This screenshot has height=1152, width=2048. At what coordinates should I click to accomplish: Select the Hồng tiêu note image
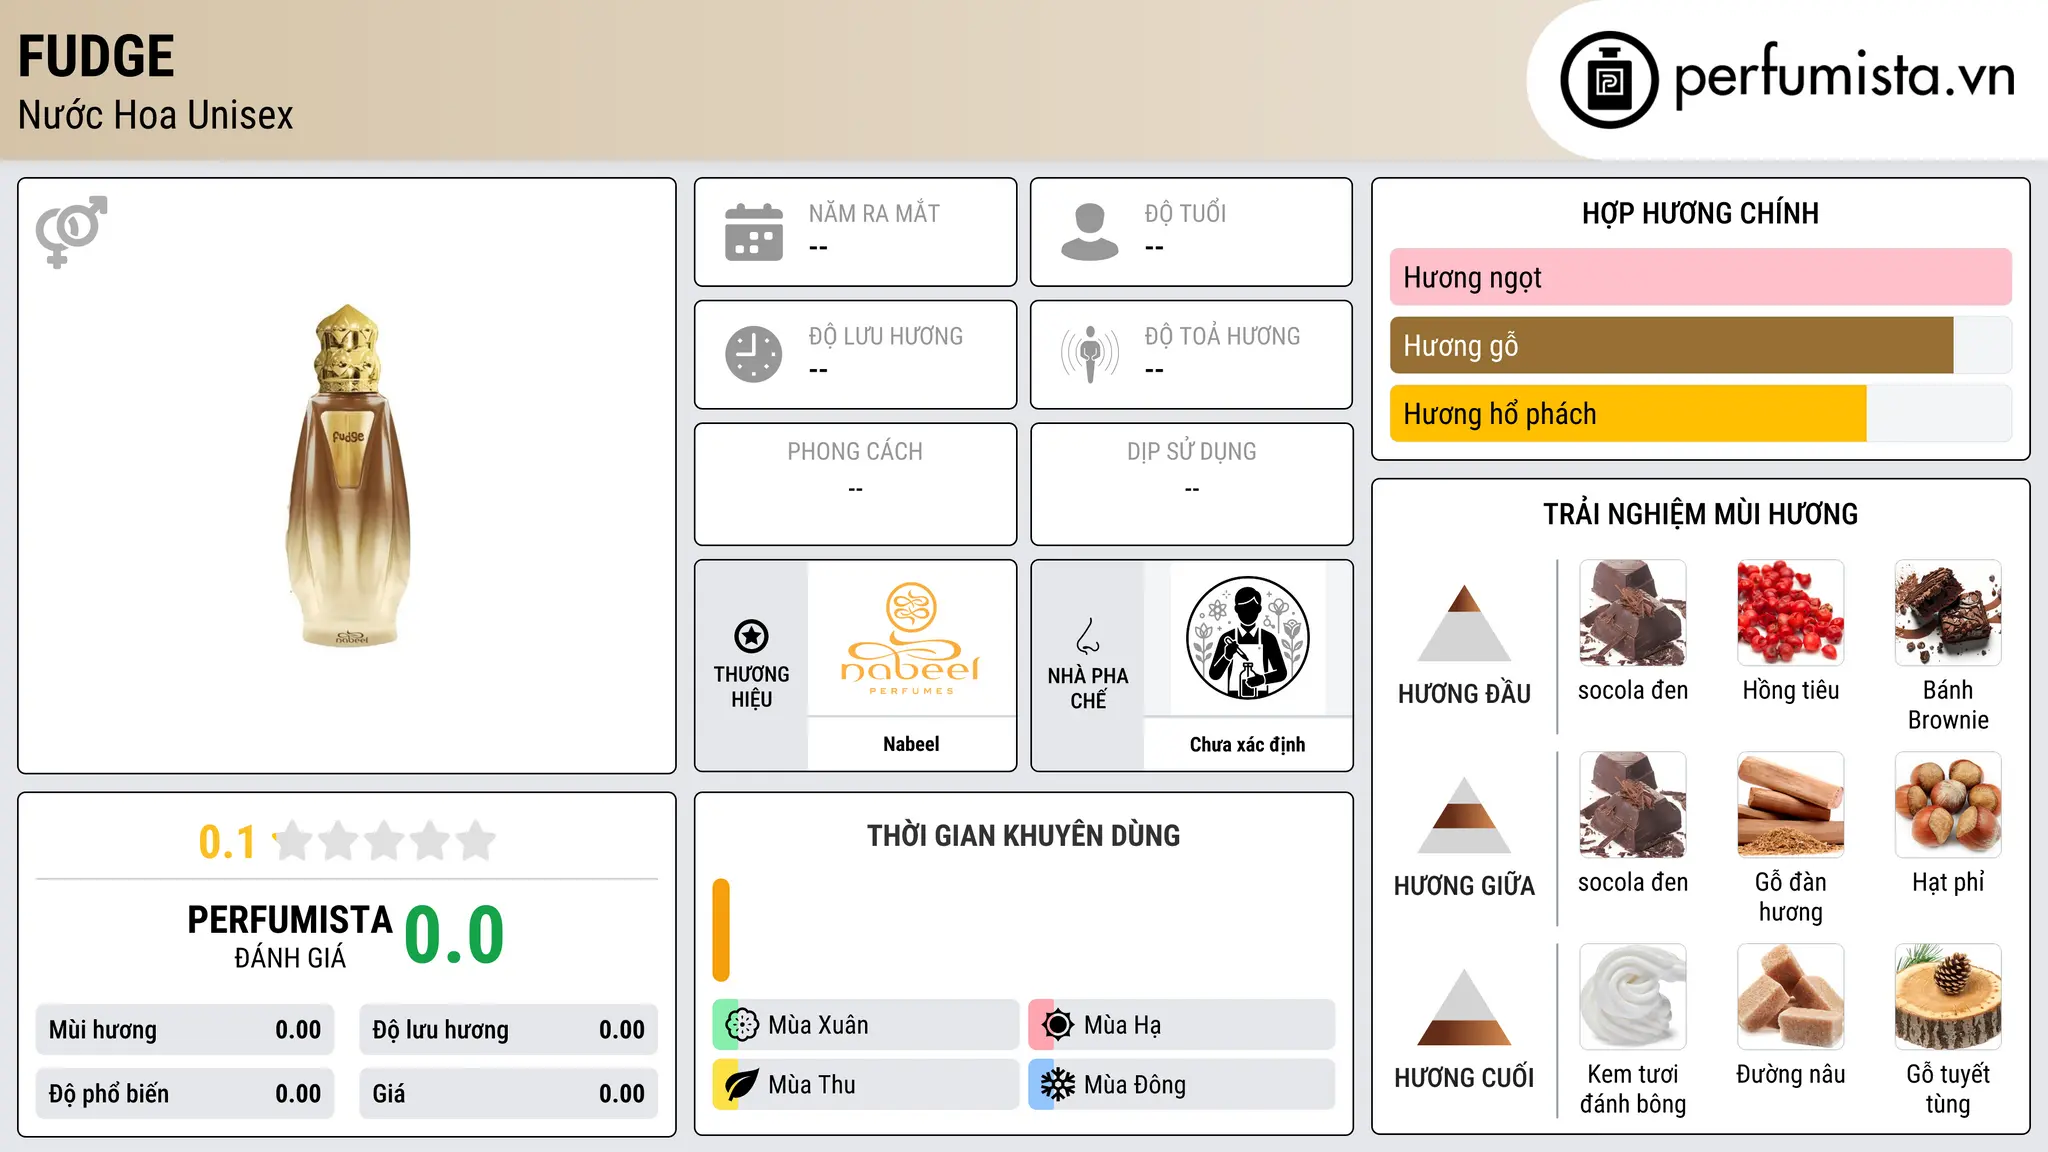point(1791,613)
